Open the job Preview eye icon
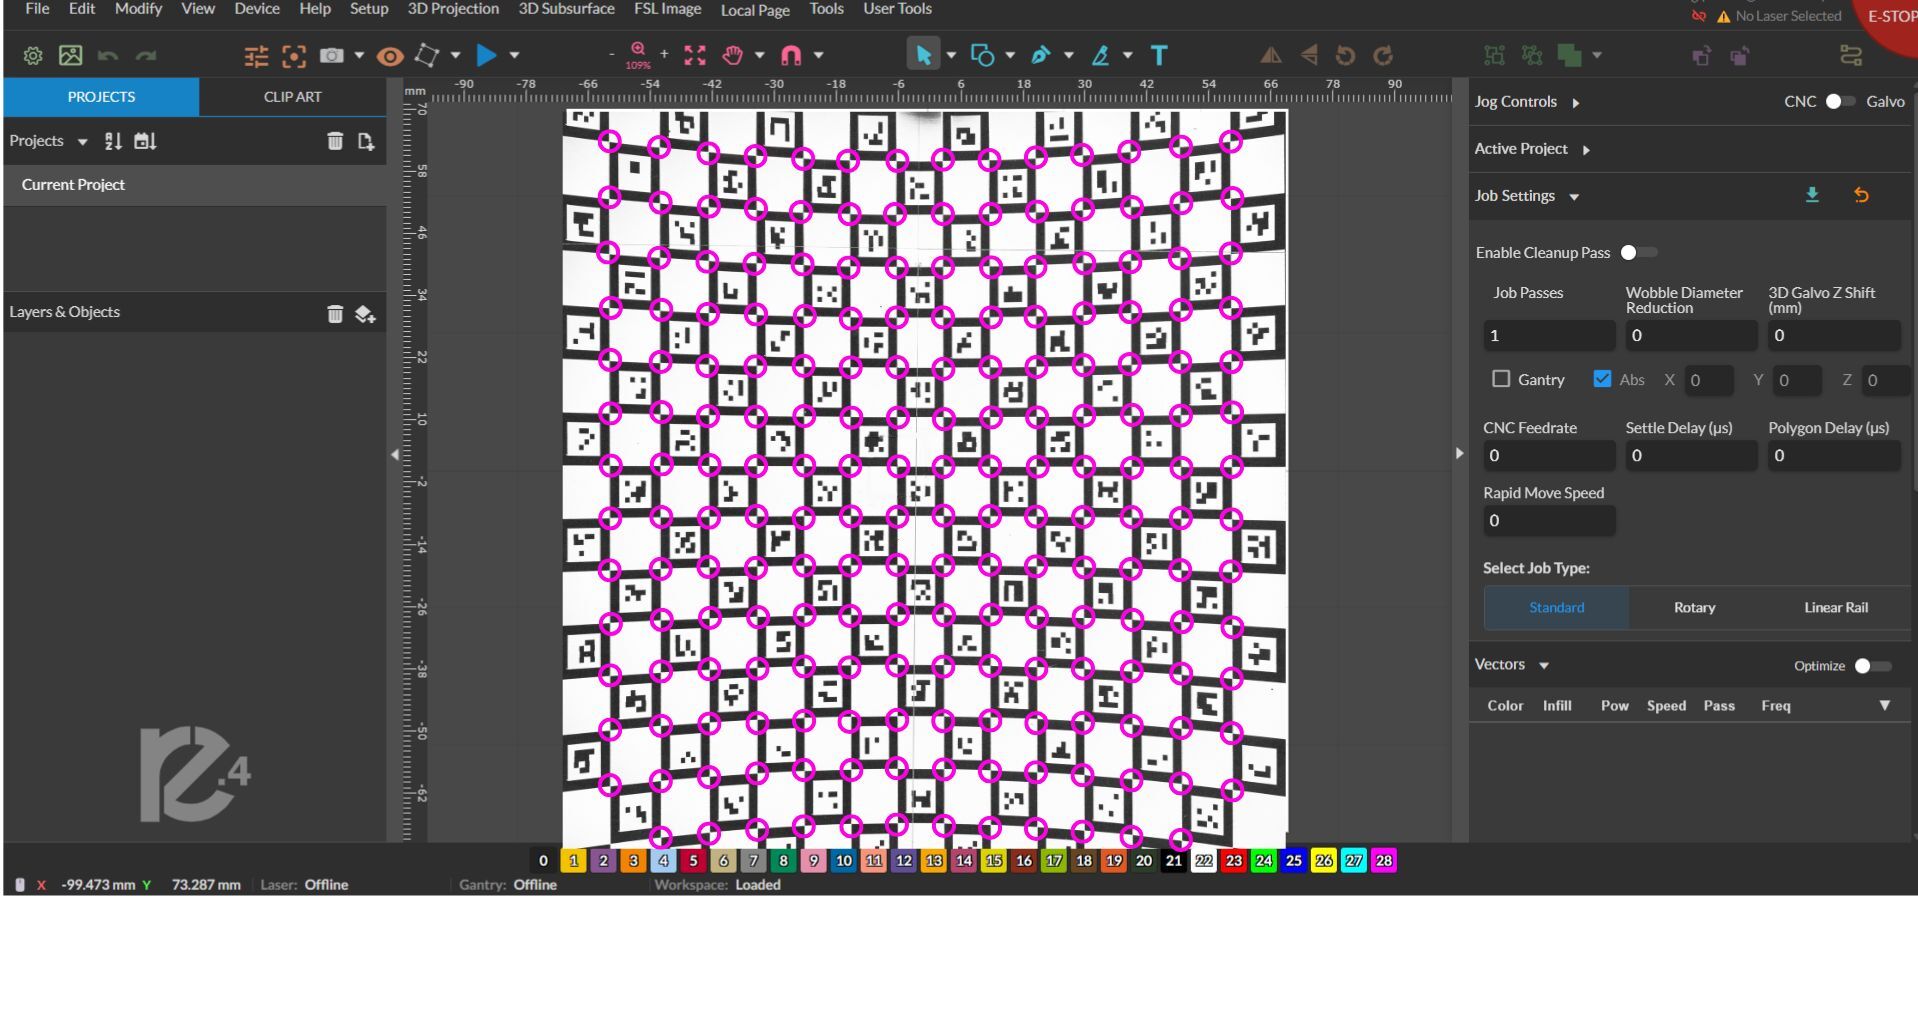Viewport: 1918px width, 1023px height. click(389, 56)
